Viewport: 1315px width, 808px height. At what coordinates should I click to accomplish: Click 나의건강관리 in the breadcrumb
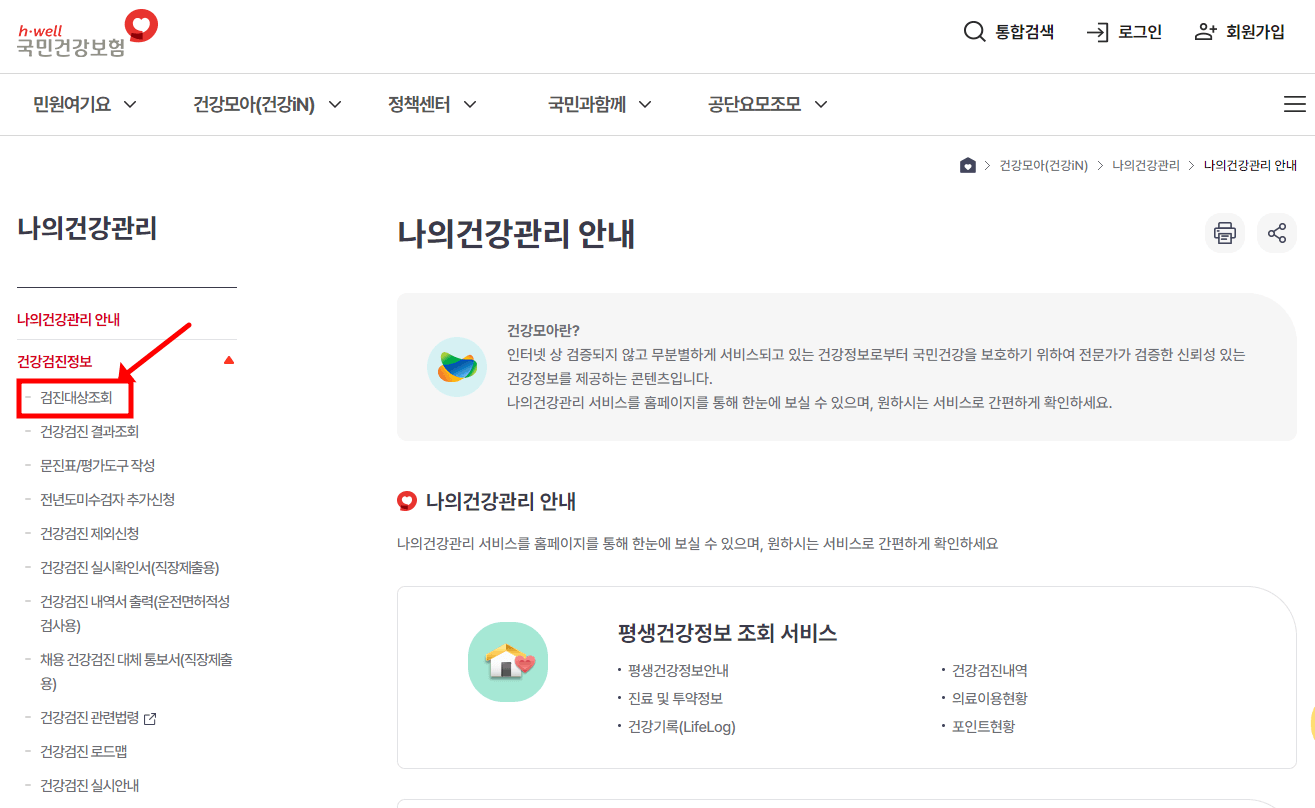tap(1145, 165)
